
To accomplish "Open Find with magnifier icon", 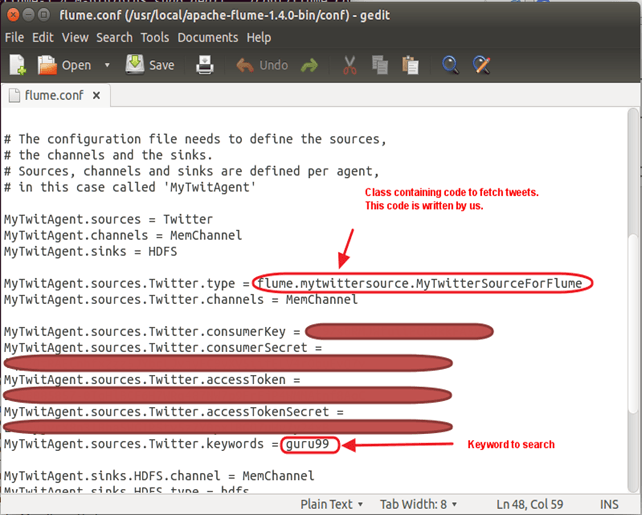I will (x=450, y=65).
